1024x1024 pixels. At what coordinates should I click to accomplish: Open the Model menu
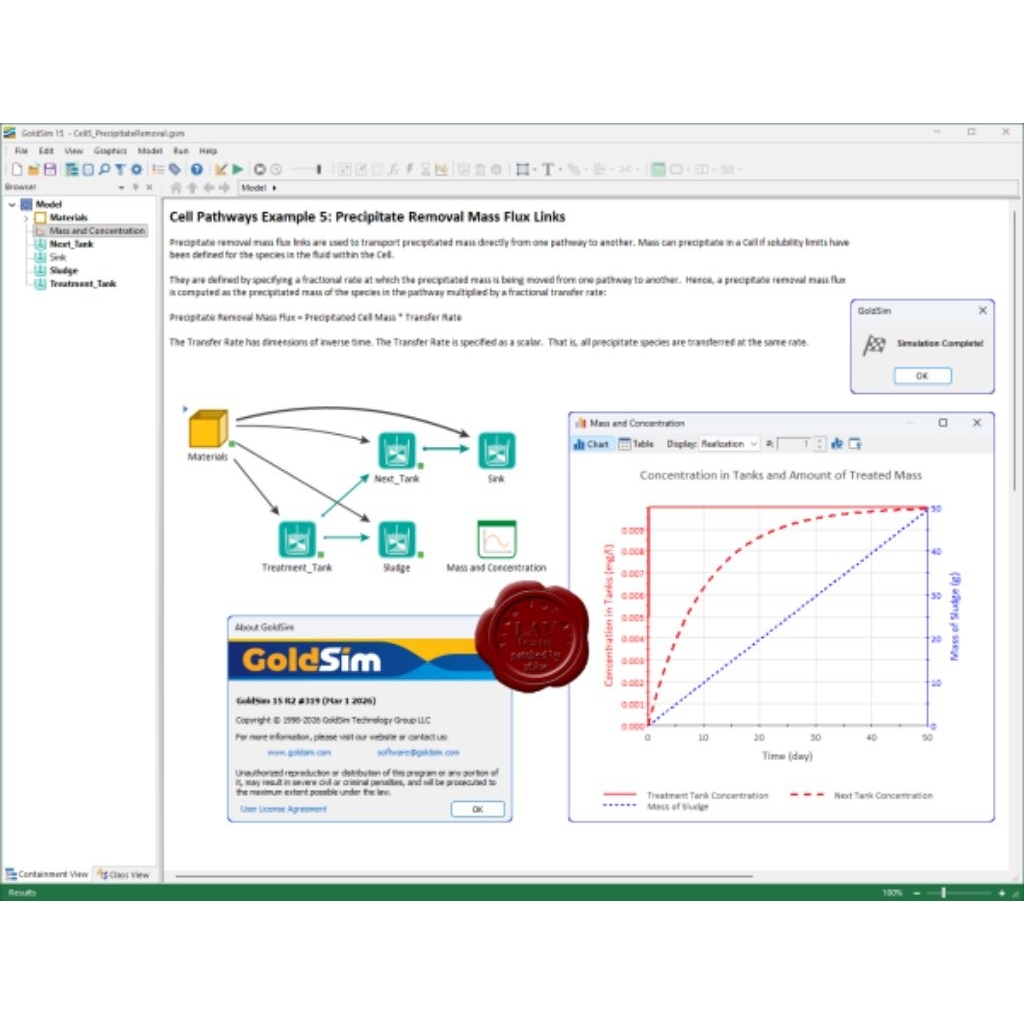150,151
